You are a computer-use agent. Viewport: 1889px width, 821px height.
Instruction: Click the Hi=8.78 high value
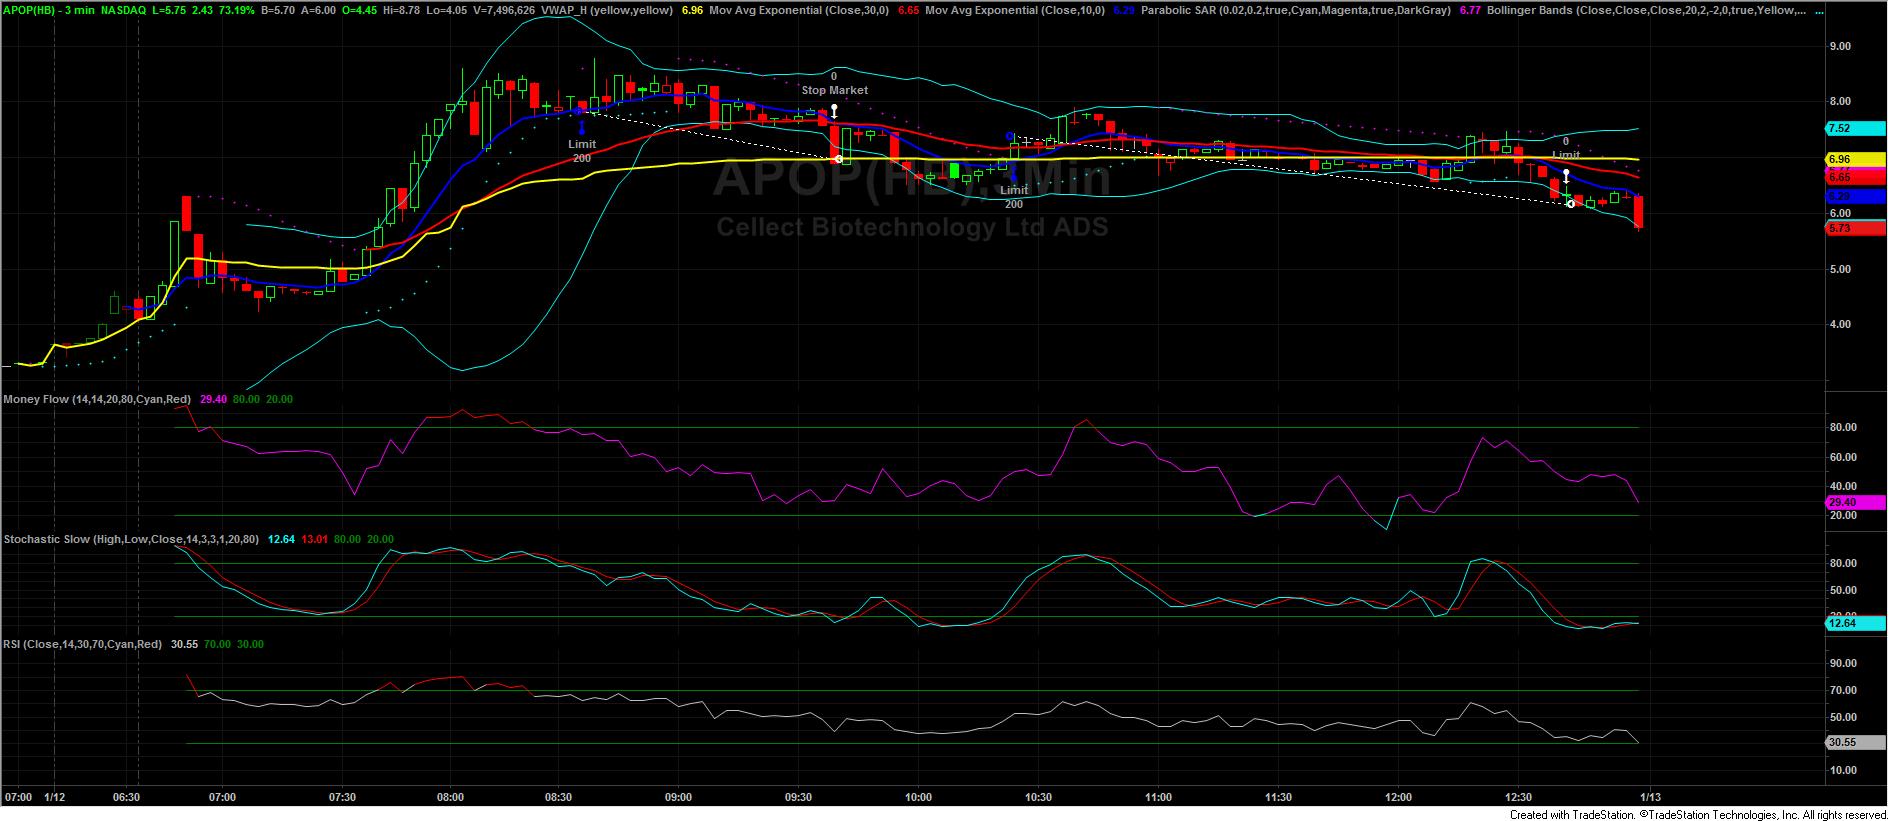(x=399, y=10)
